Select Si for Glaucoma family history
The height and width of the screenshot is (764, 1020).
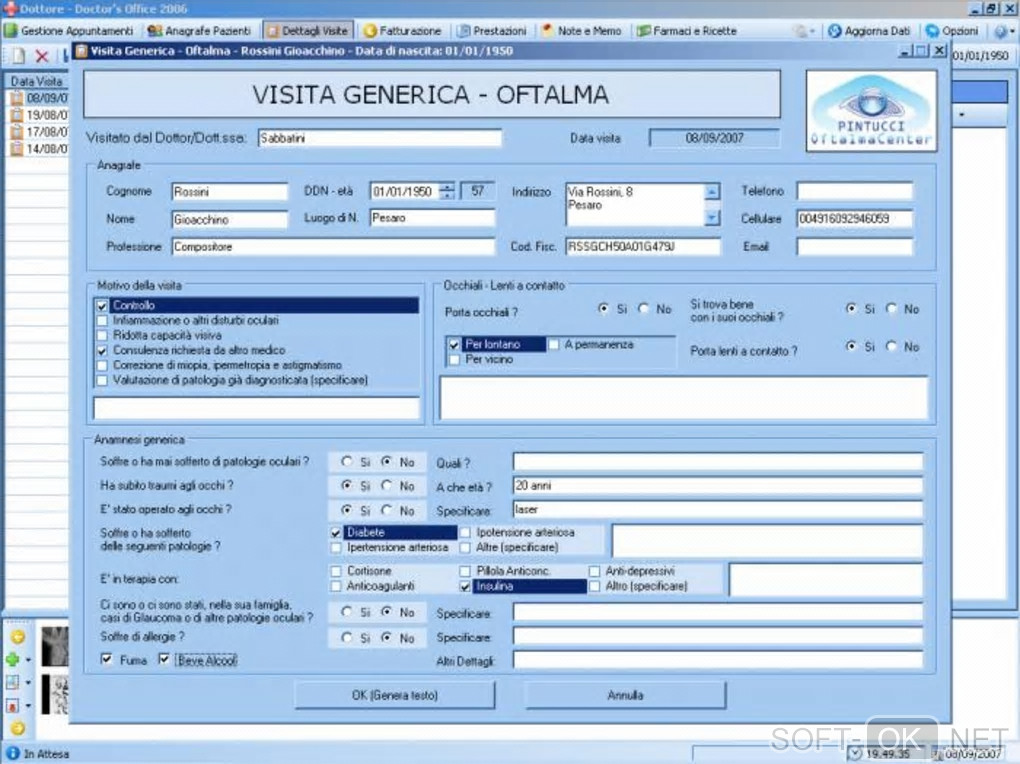coord(347,612)
